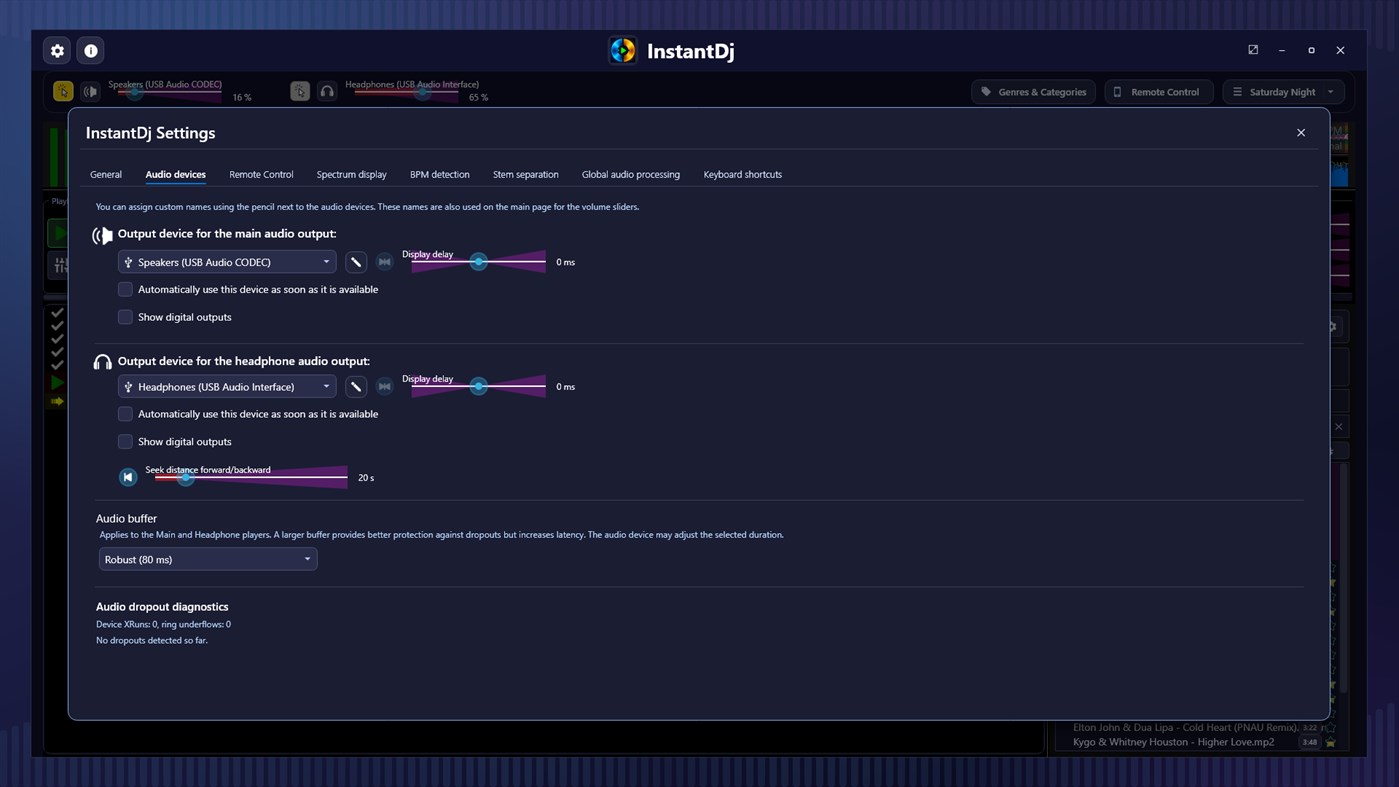The height and width of the screenshot is (787, 1399).
Task: Click the Seek distance forward/backward slider
Action: tap(251, 477)
